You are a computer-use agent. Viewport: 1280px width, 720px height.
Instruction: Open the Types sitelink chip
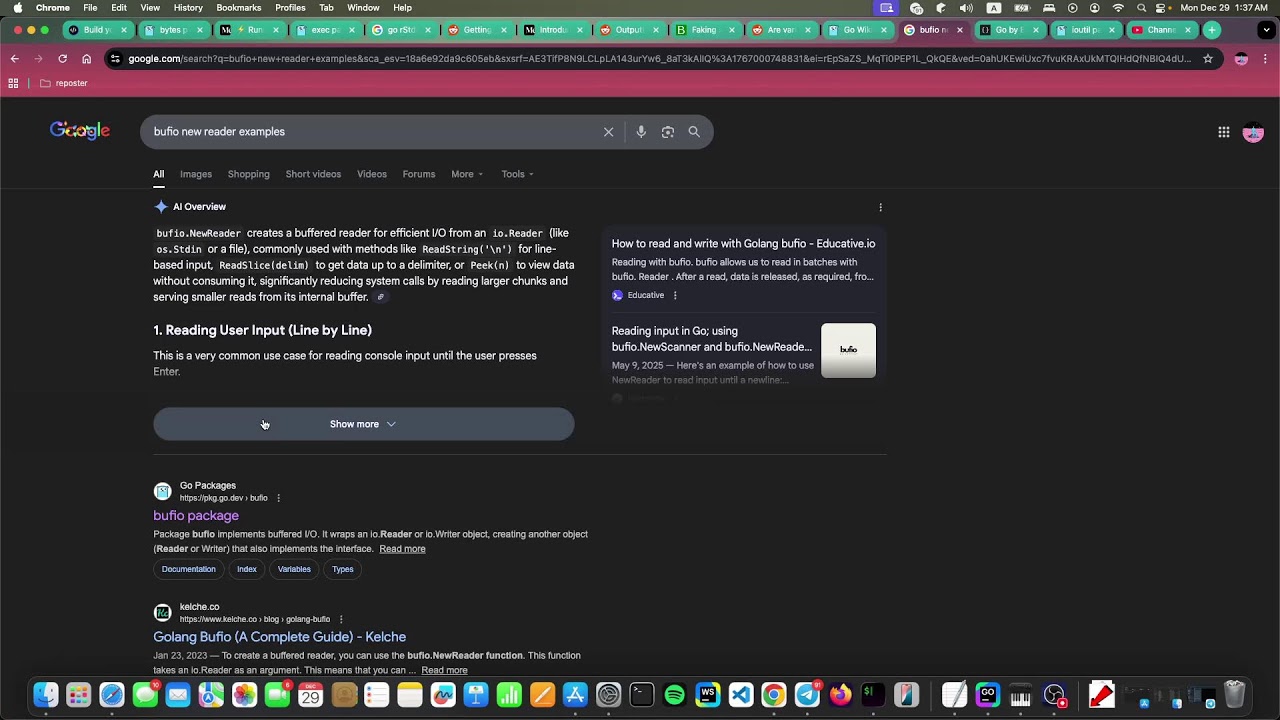point(343,569)
